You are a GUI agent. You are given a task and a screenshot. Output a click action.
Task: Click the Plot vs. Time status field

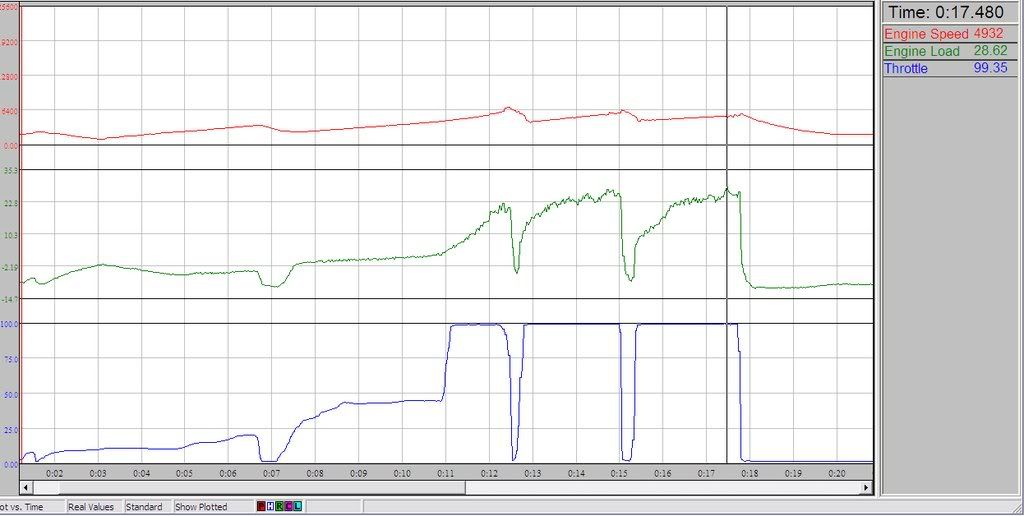pyautogui.click(x=31, y=507)
